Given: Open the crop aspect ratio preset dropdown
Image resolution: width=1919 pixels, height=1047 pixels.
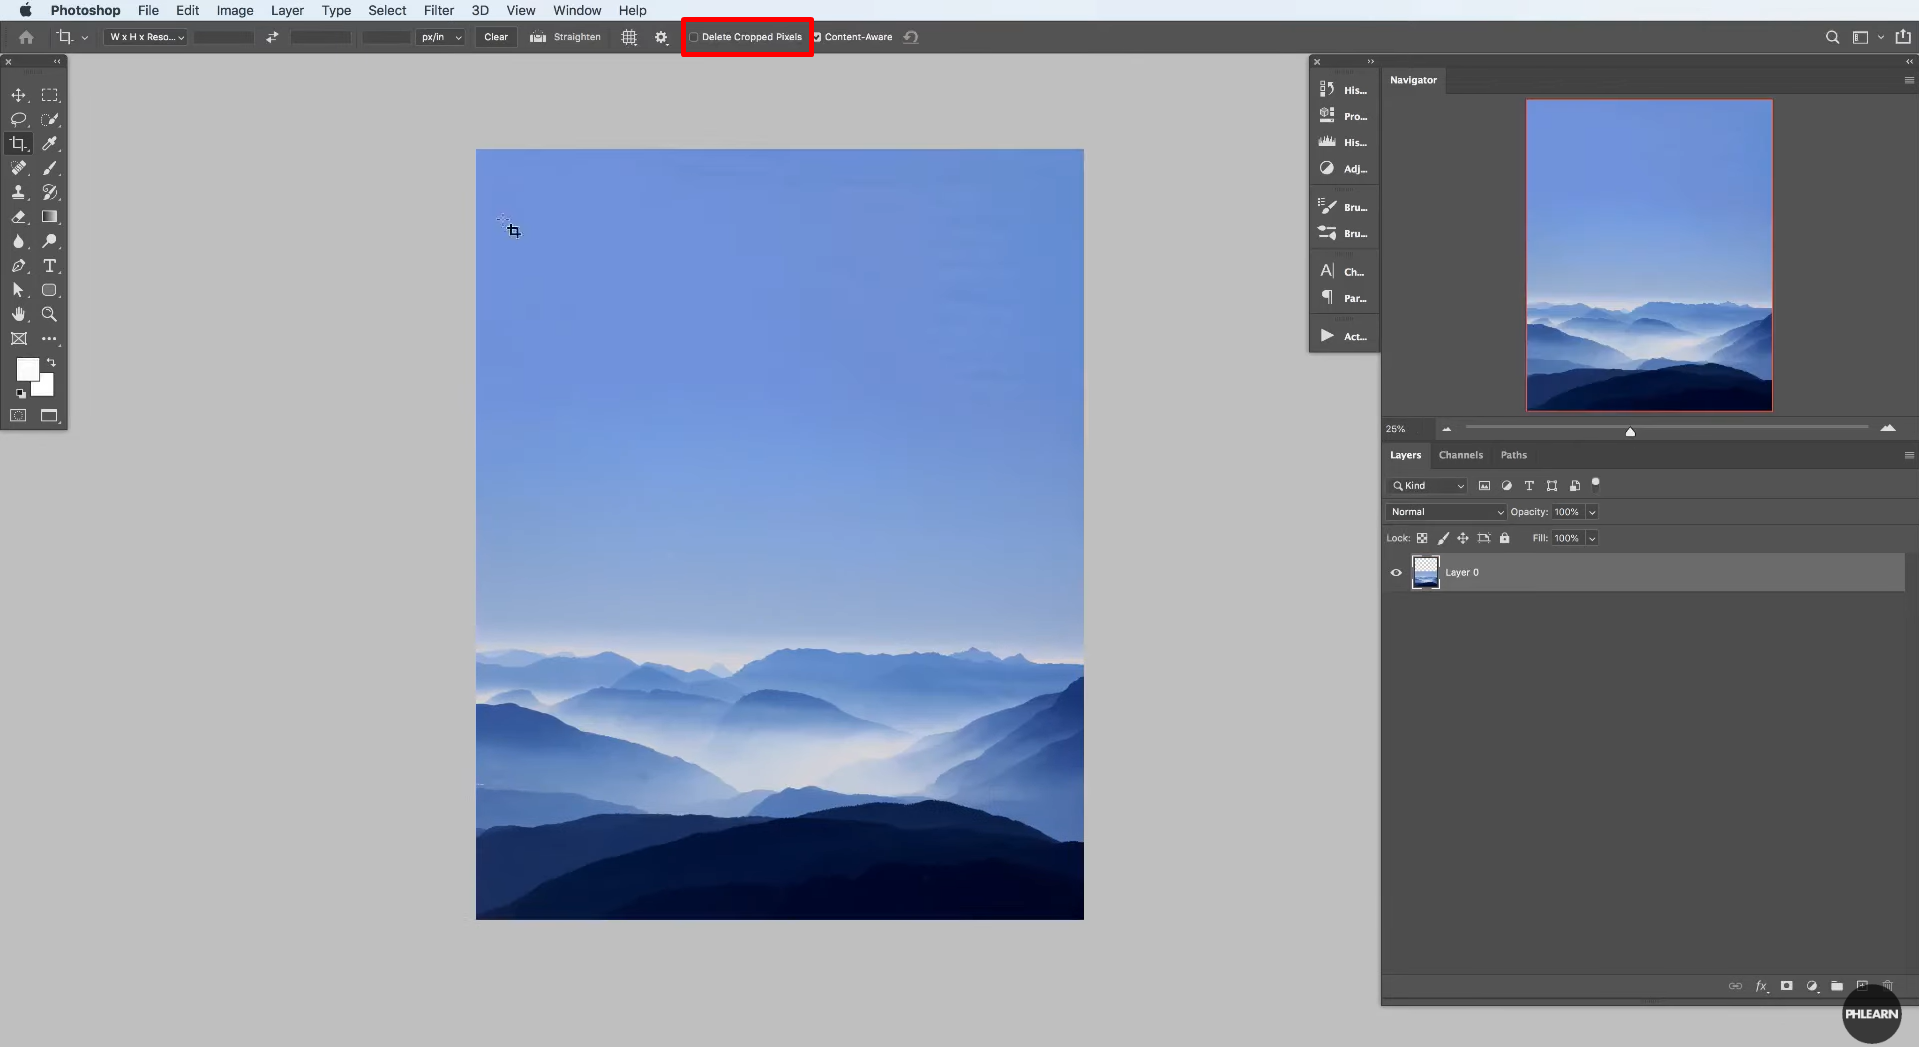Looking at the screenshot, I should point(144,37).
